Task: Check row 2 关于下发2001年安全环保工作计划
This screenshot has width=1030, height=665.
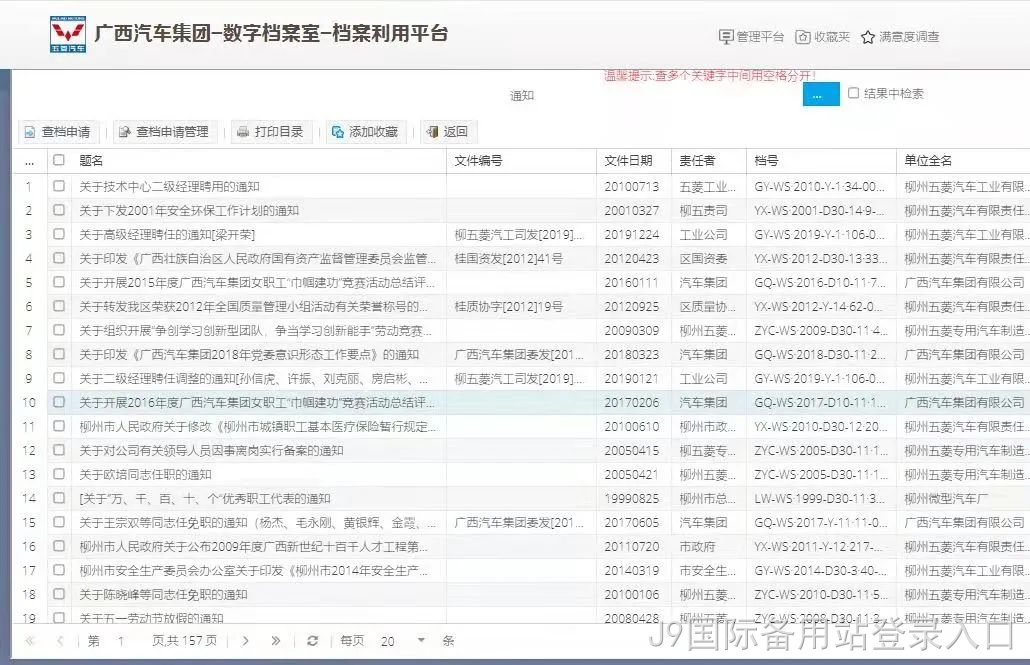Action: (x=59, y=210)
